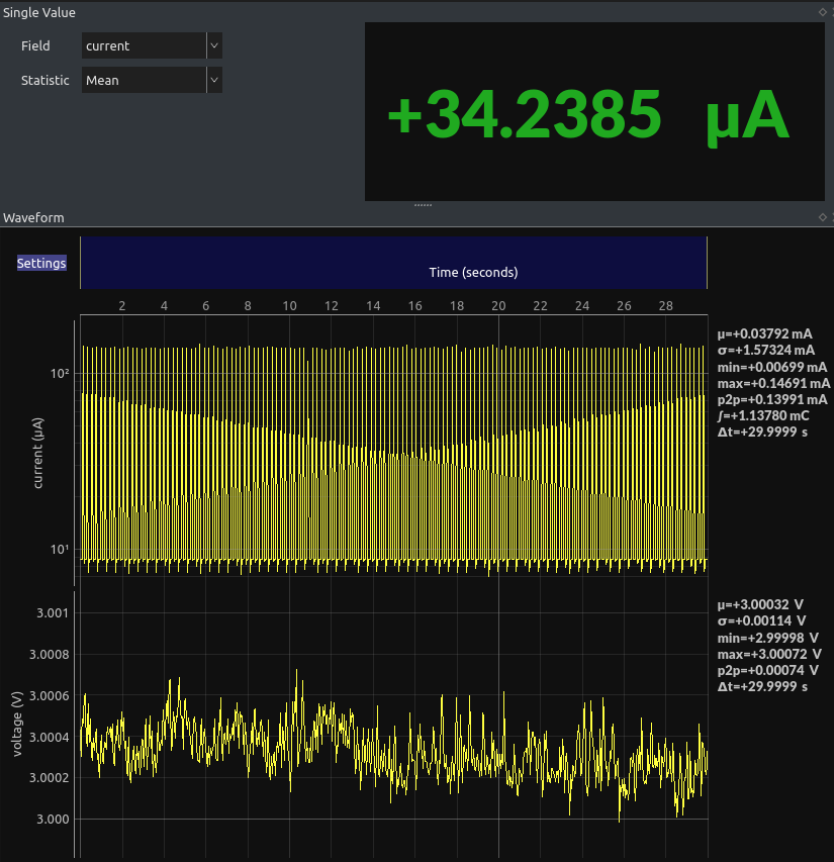Click the voltage (V) axis label
Screen dimensions: 834x862
coord(18,722)
